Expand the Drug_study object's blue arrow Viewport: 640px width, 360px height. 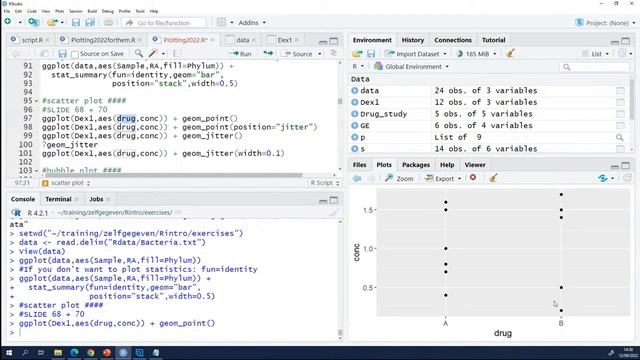click(354, 114)
